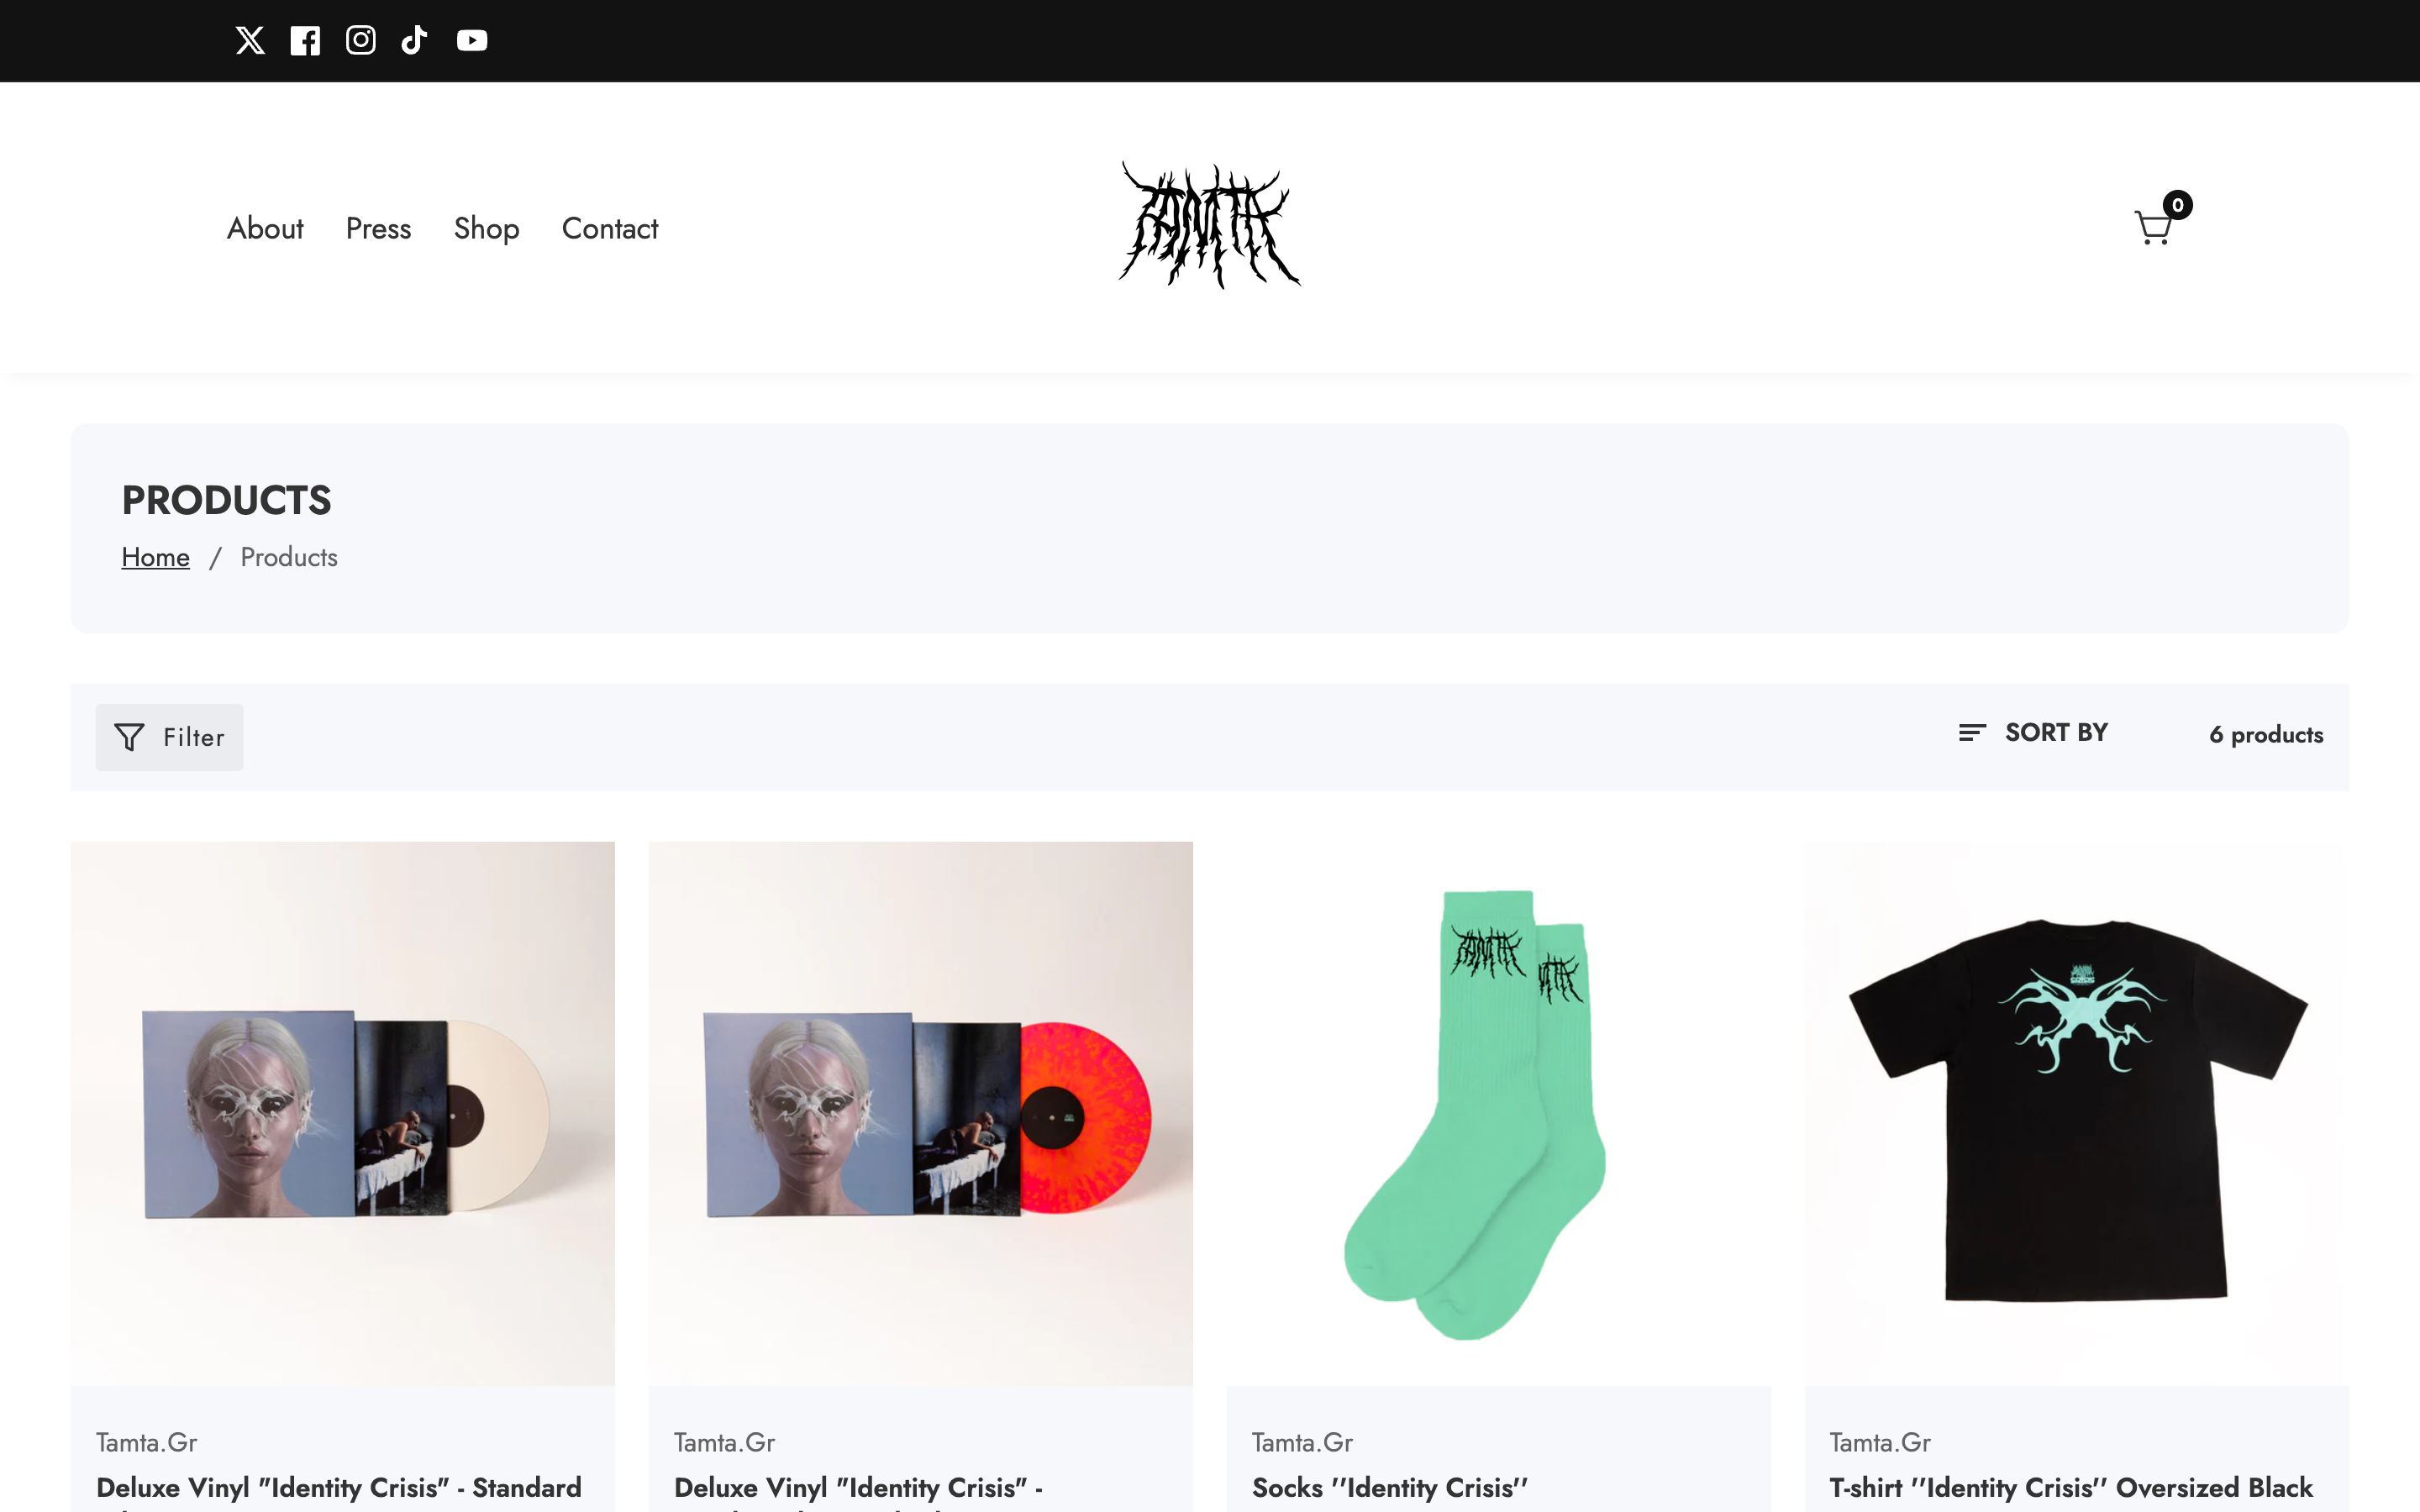Go to the About page
This screenshot has height=1512, width=2420.
(x=265, y=228)
